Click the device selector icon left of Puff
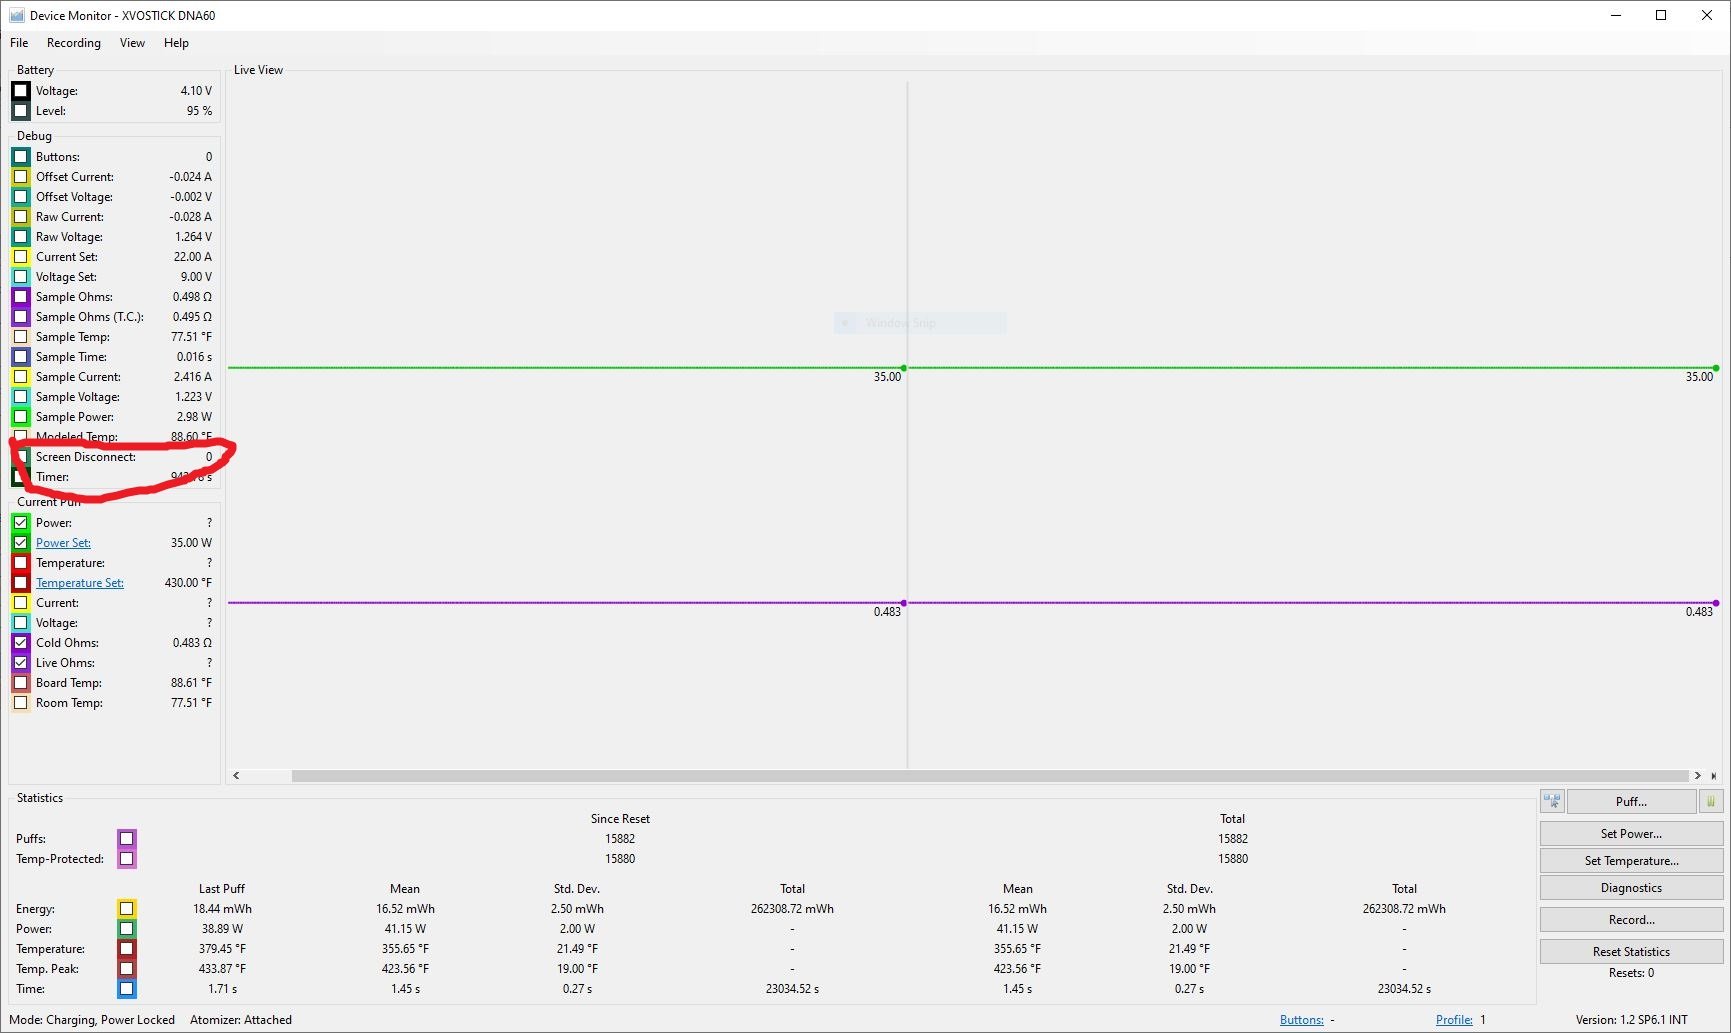The width and height of the screenshot is (1731, 1033). pos(1552,801)
